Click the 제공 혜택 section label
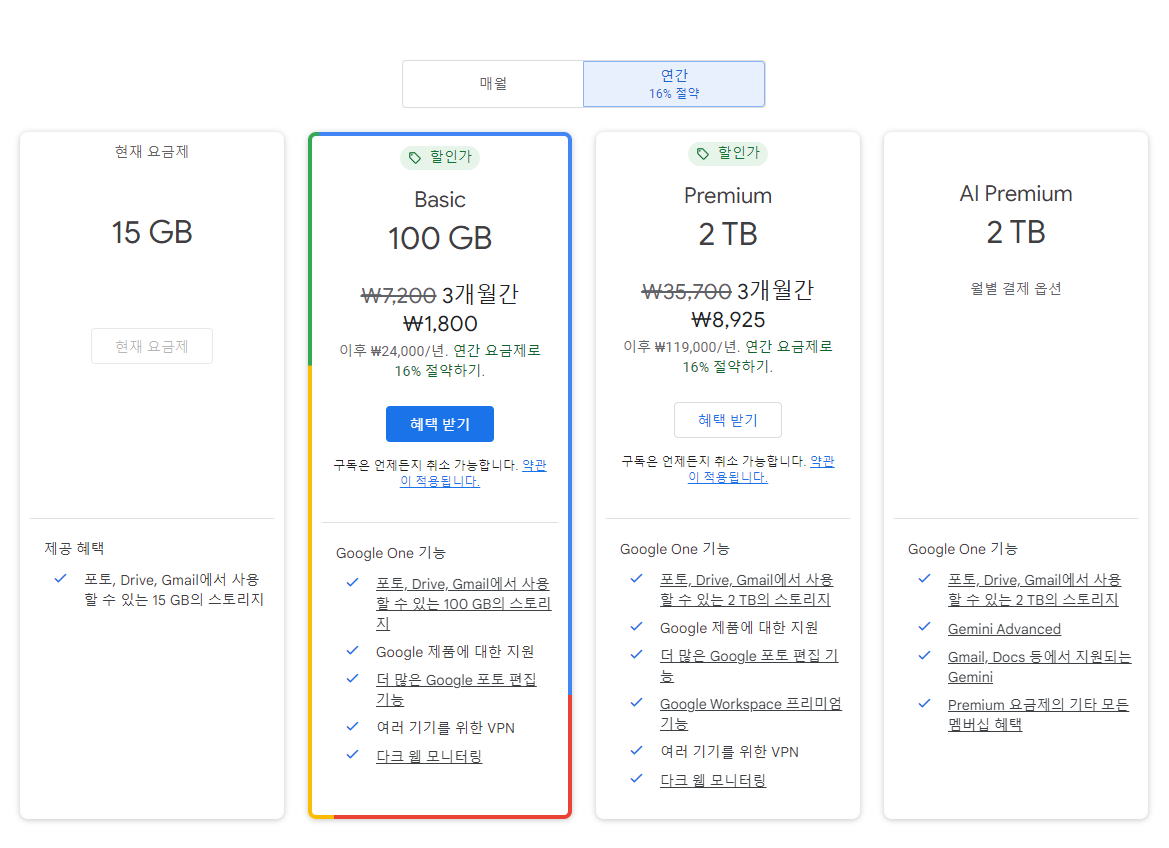This screenshot has height=848, width=1169. [74, 548]
